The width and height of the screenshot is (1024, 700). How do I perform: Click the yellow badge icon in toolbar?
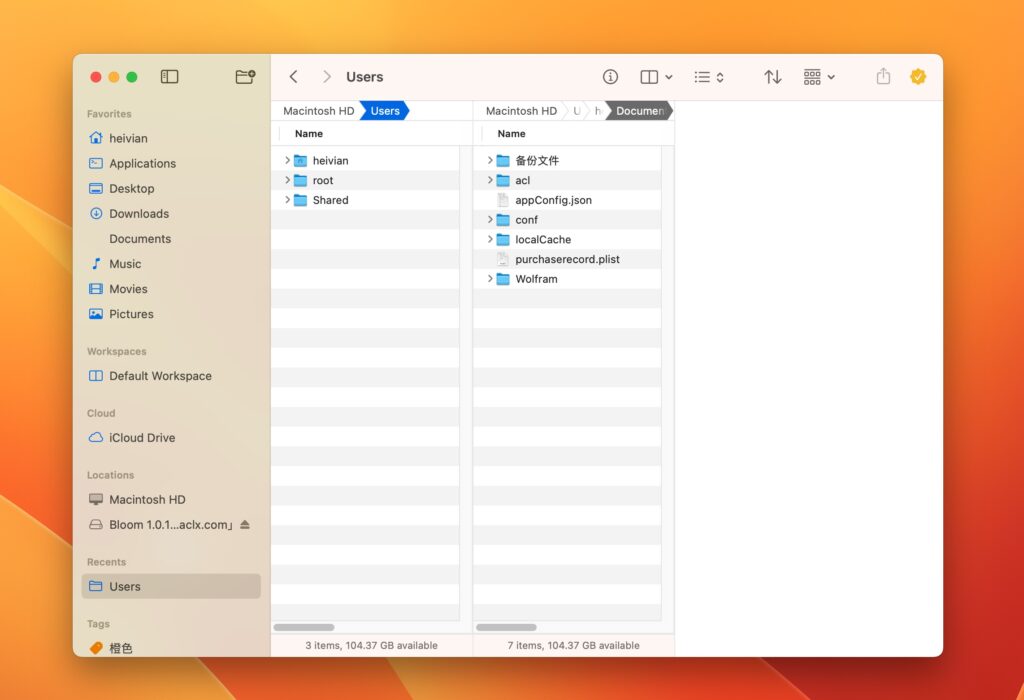click(x=918, y=76)
